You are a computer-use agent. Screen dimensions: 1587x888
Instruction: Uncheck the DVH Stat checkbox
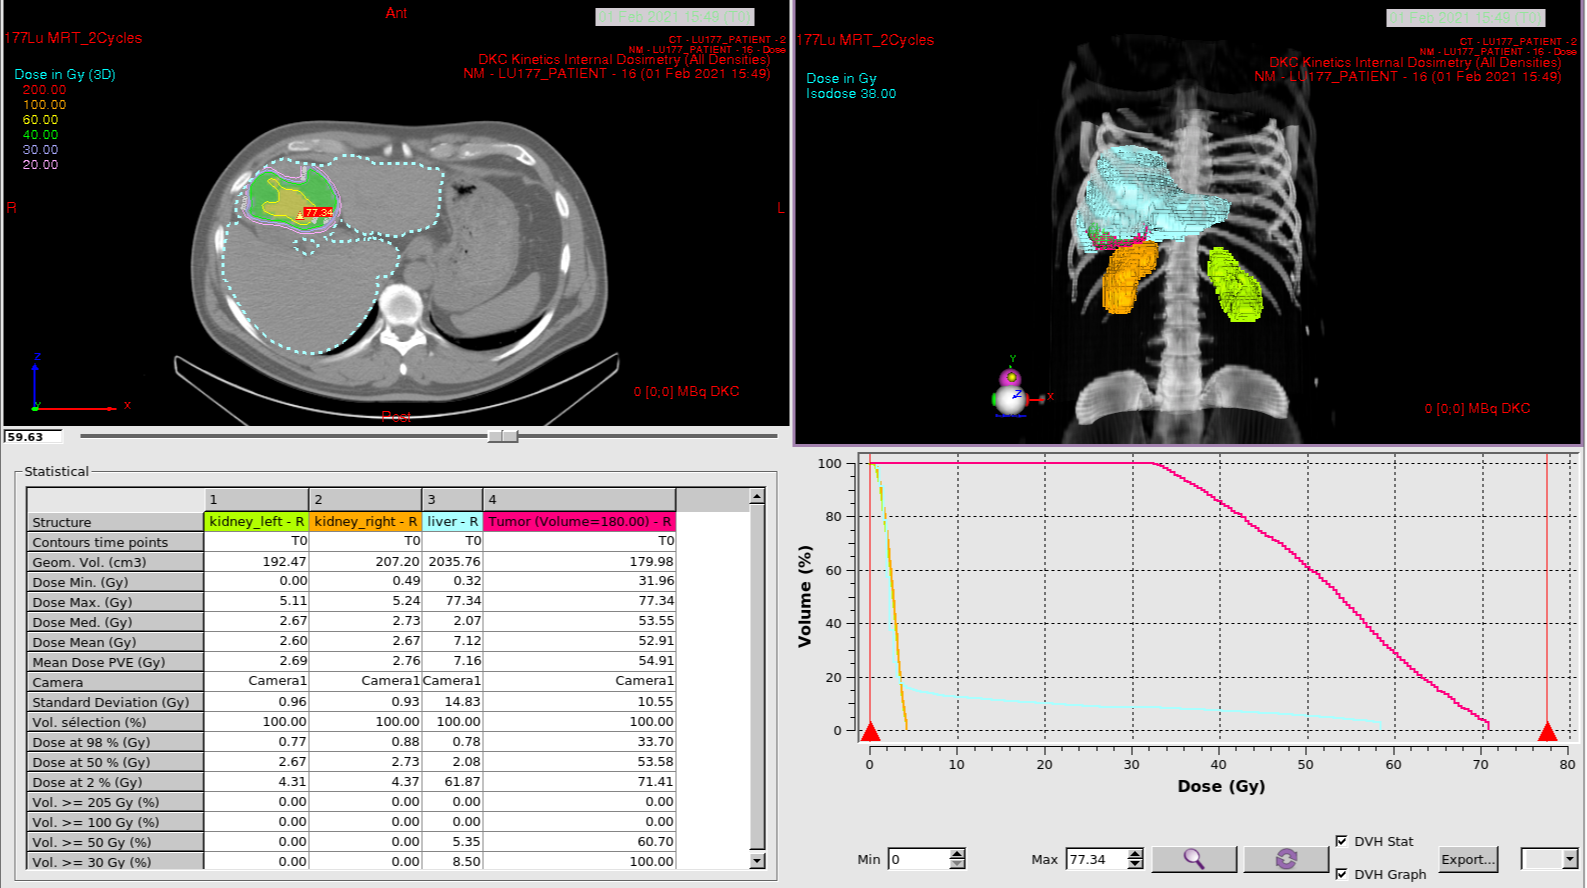1341,841
